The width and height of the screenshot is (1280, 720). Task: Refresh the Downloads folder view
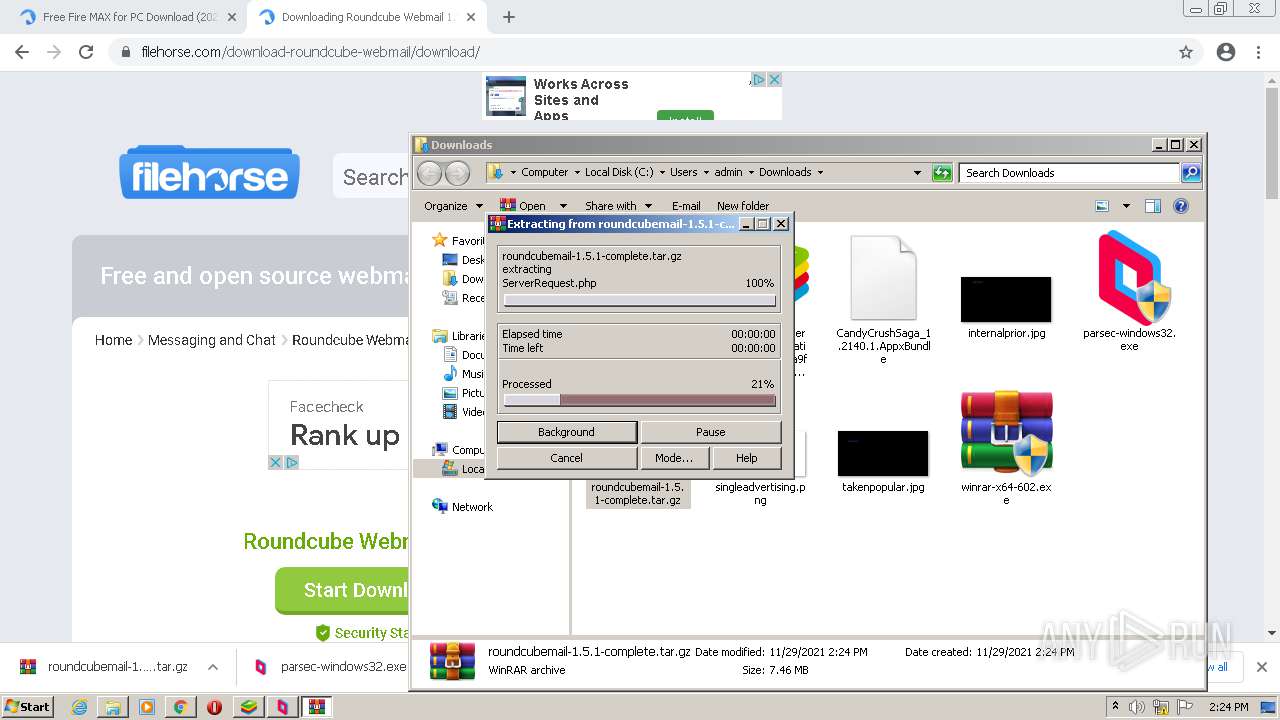pyautogui.click(x=942, y=173)
